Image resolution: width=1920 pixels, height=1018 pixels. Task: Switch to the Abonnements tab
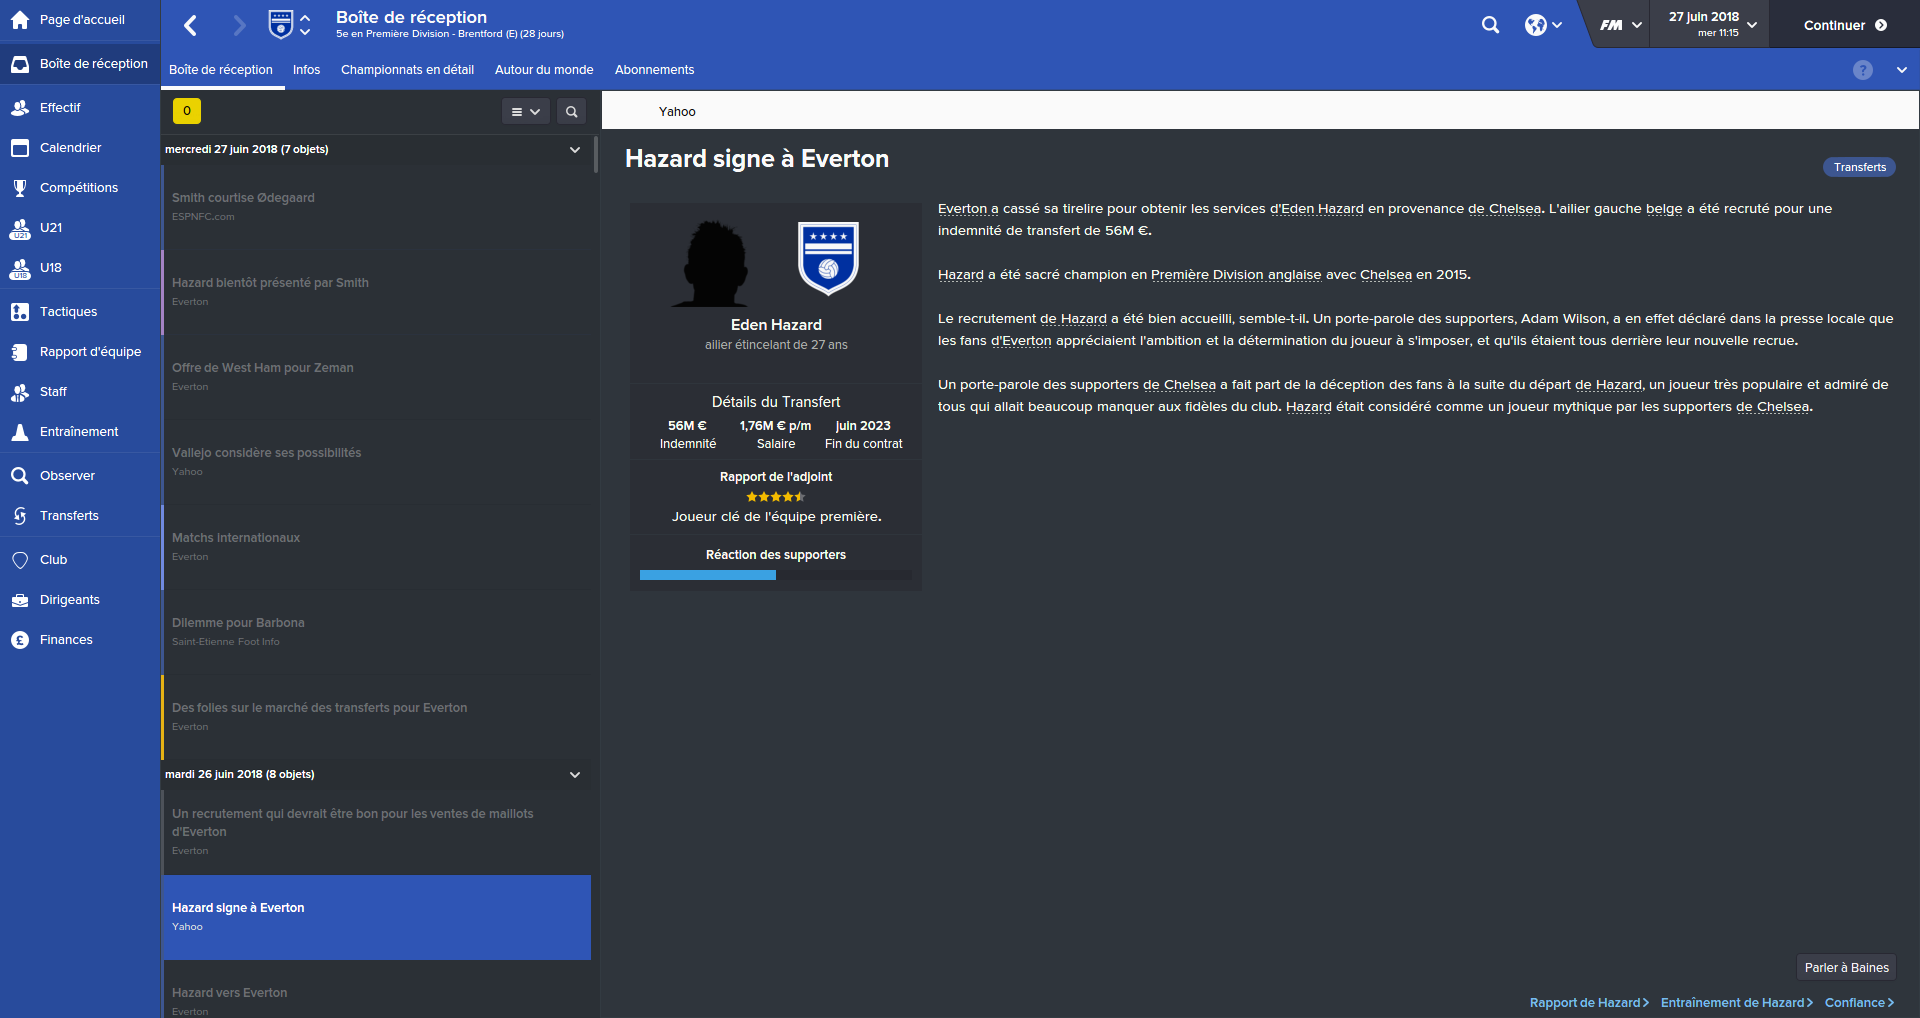pyautogui.click(x=654, y=70)
